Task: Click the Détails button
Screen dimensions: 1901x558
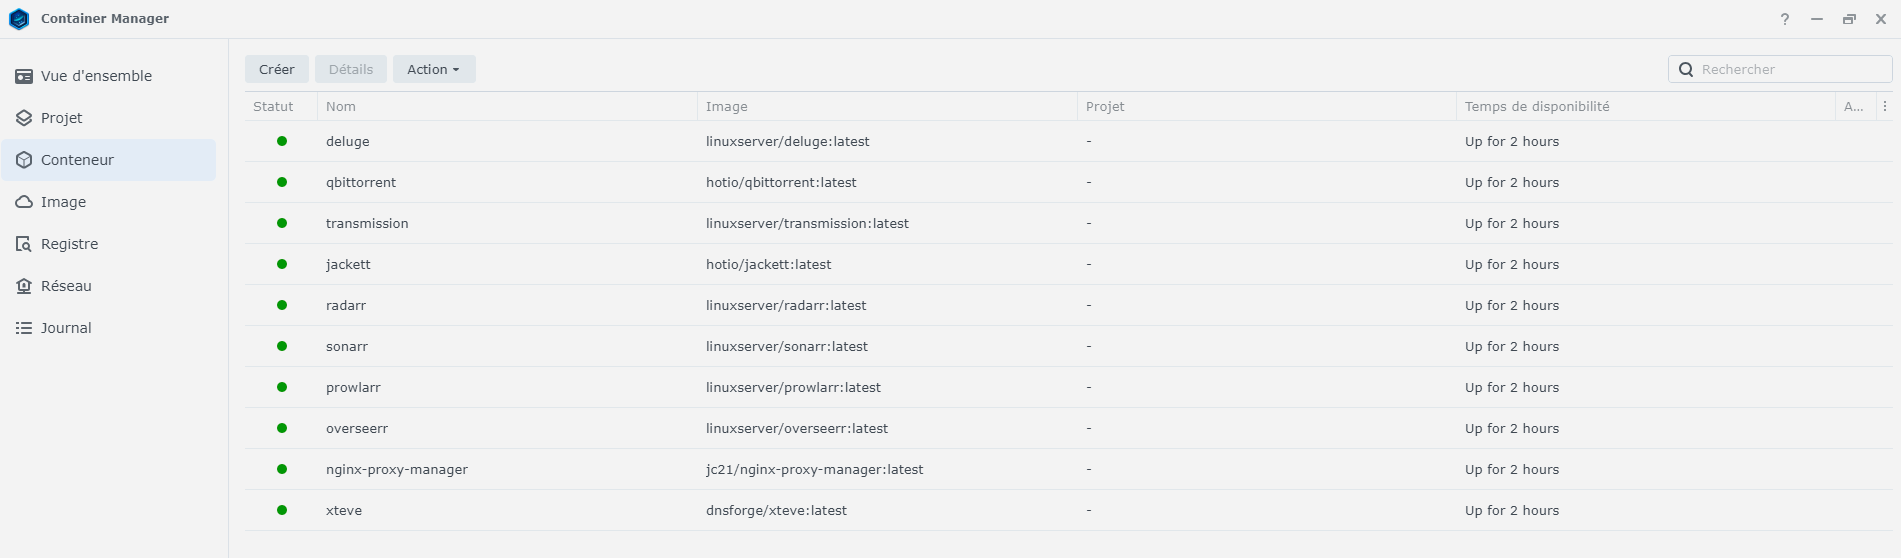Action: click(351, 69)
